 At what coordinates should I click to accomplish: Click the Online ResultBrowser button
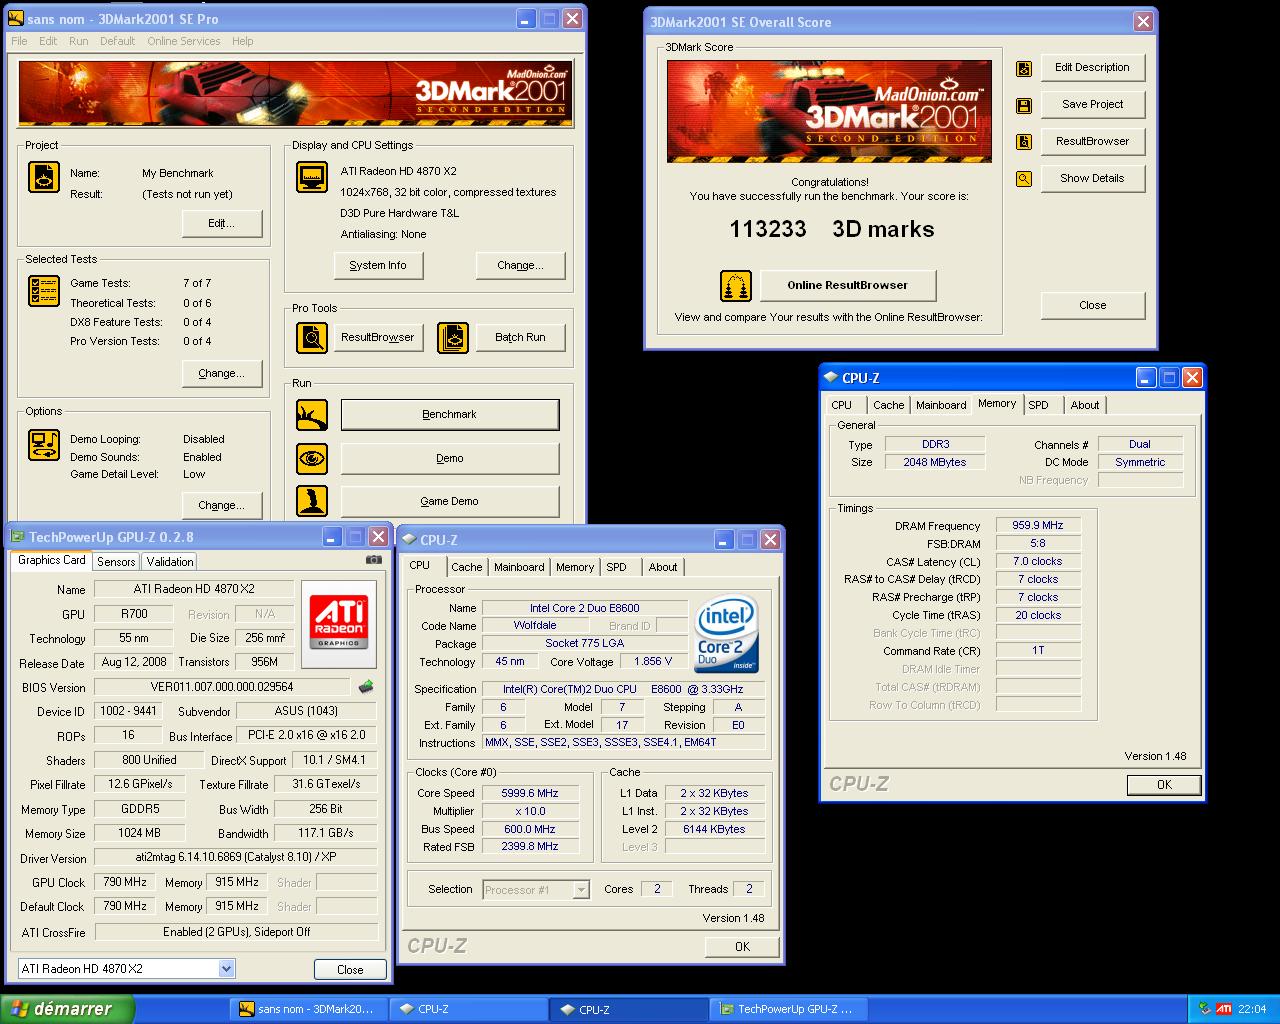[848, 286]
